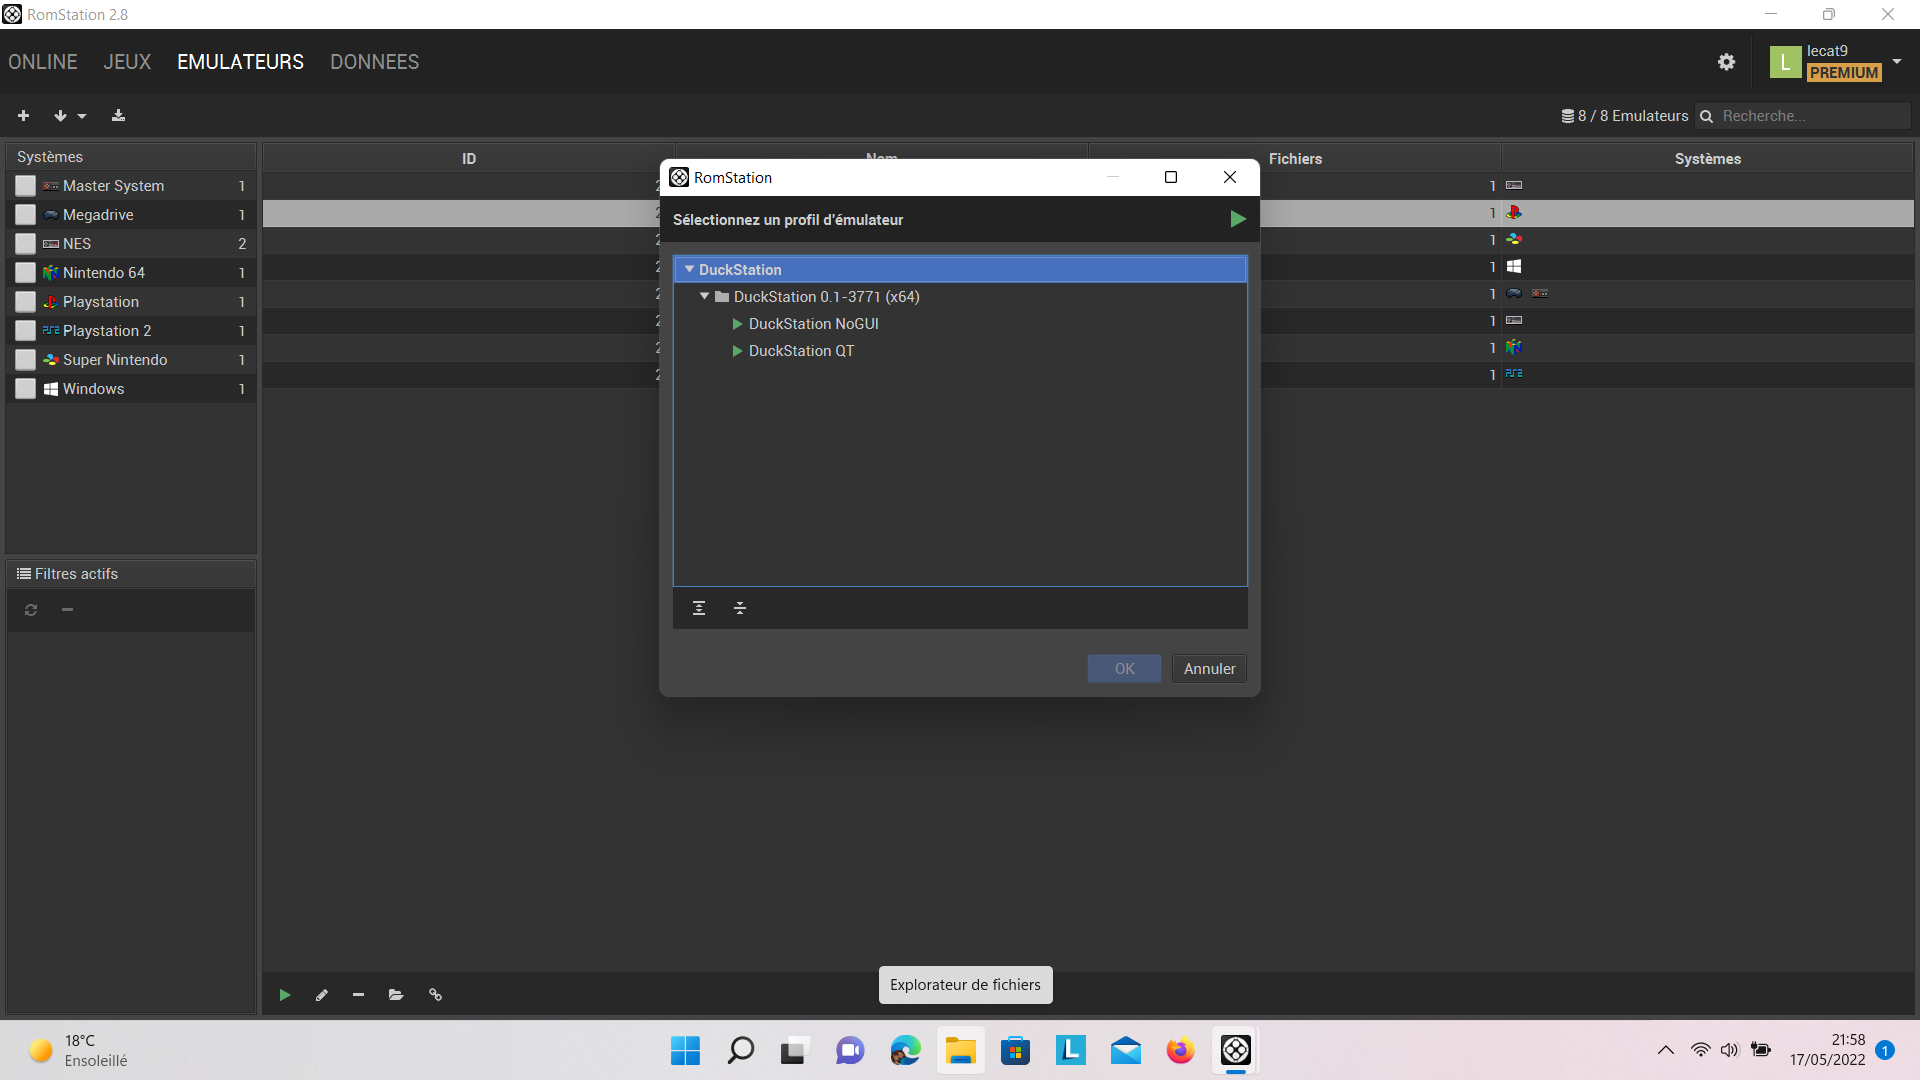Open the weather widget showing 18°C
Viewport: 1920px width, 1080px height.
click(x=80, y=1050)
